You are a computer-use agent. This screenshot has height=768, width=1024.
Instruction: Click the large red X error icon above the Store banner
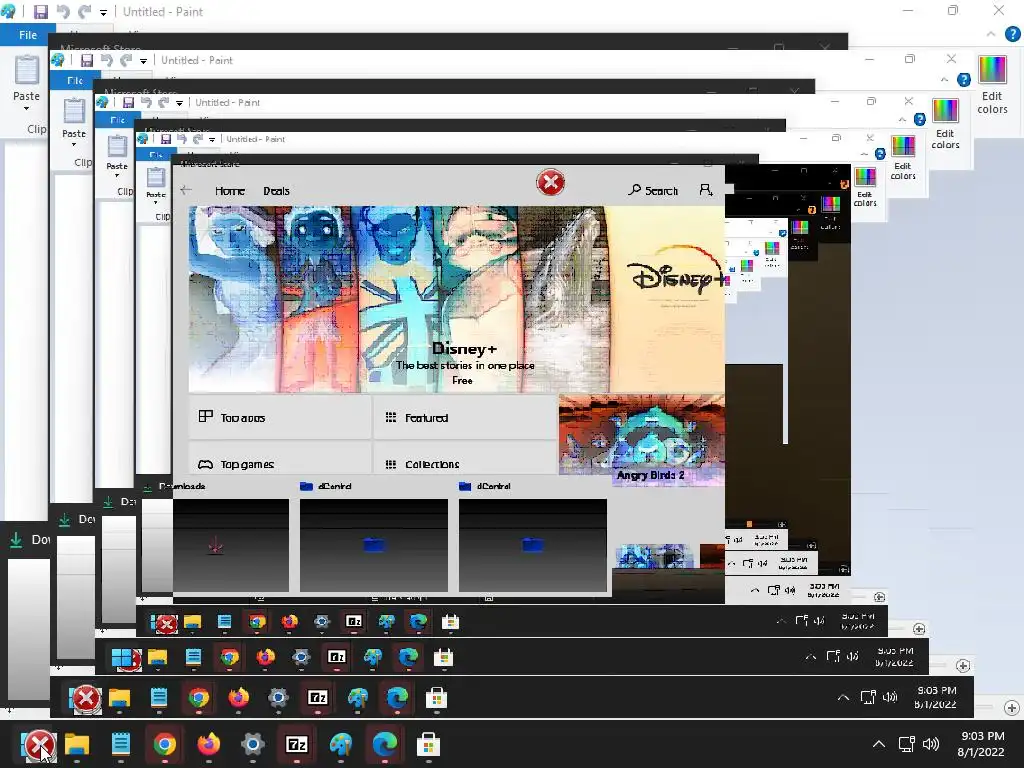pos(551,182)
